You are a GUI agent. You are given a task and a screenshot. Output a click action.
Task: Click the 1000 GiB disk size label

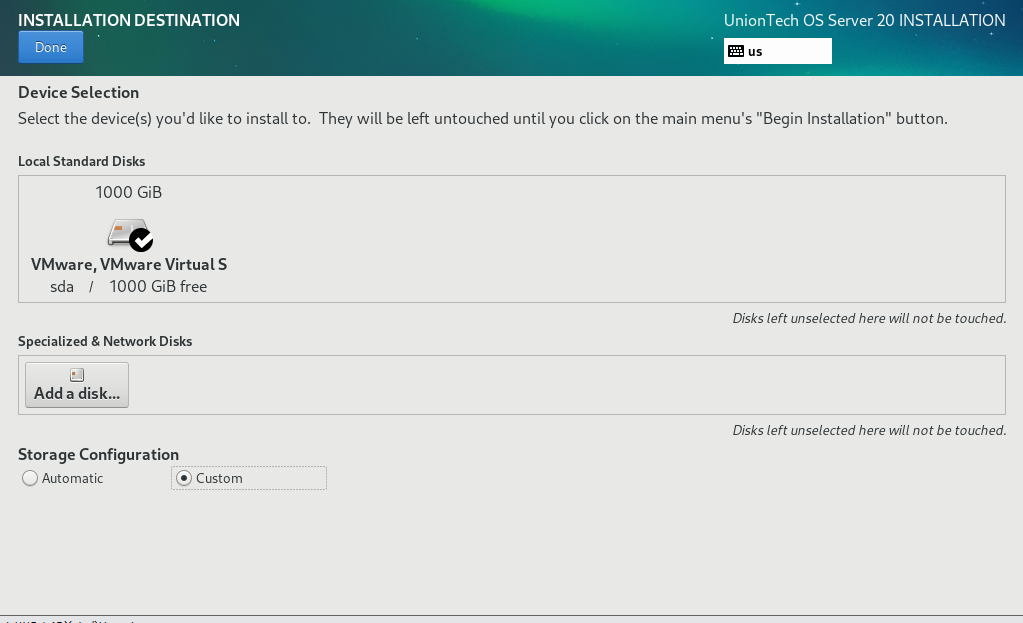pyautogui.click(x=129, y=192)
